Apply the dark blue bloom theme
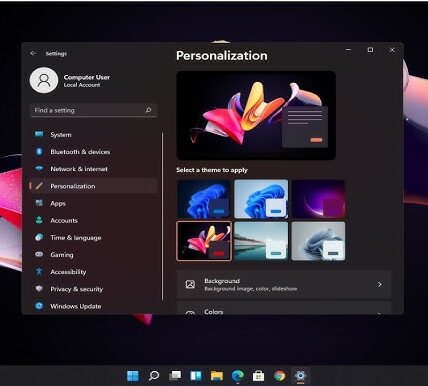This screenshot has height=386, width=428. click(204, 199)
